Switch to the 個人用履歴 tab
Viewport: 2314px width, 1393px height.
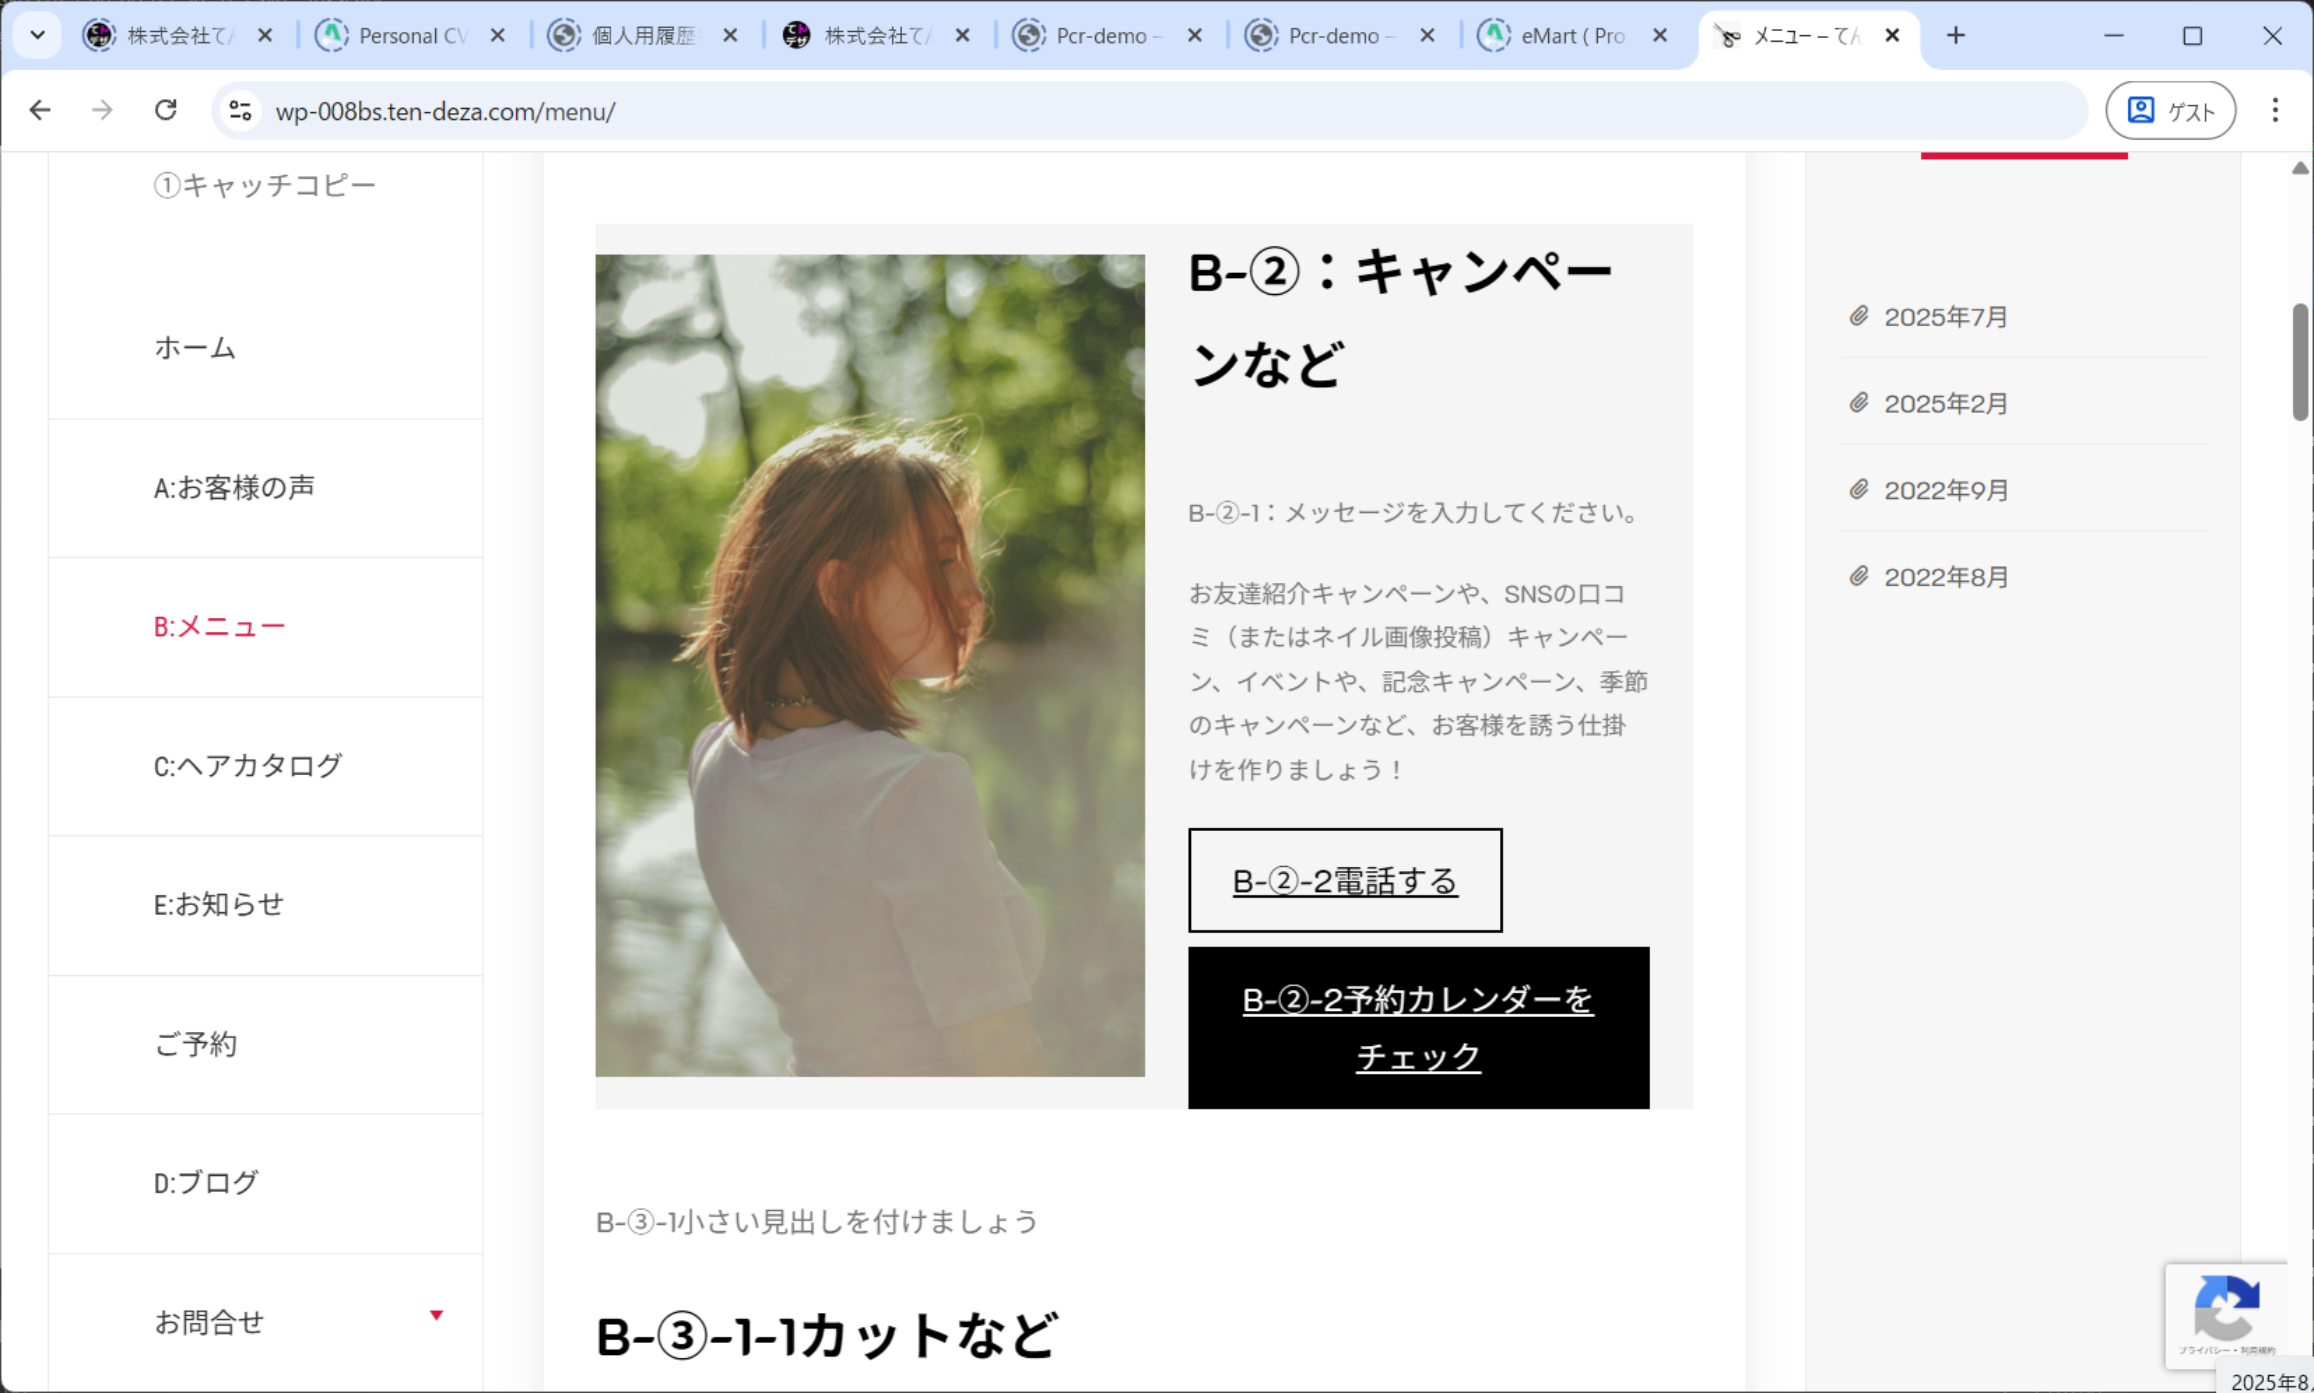(642, 36)
